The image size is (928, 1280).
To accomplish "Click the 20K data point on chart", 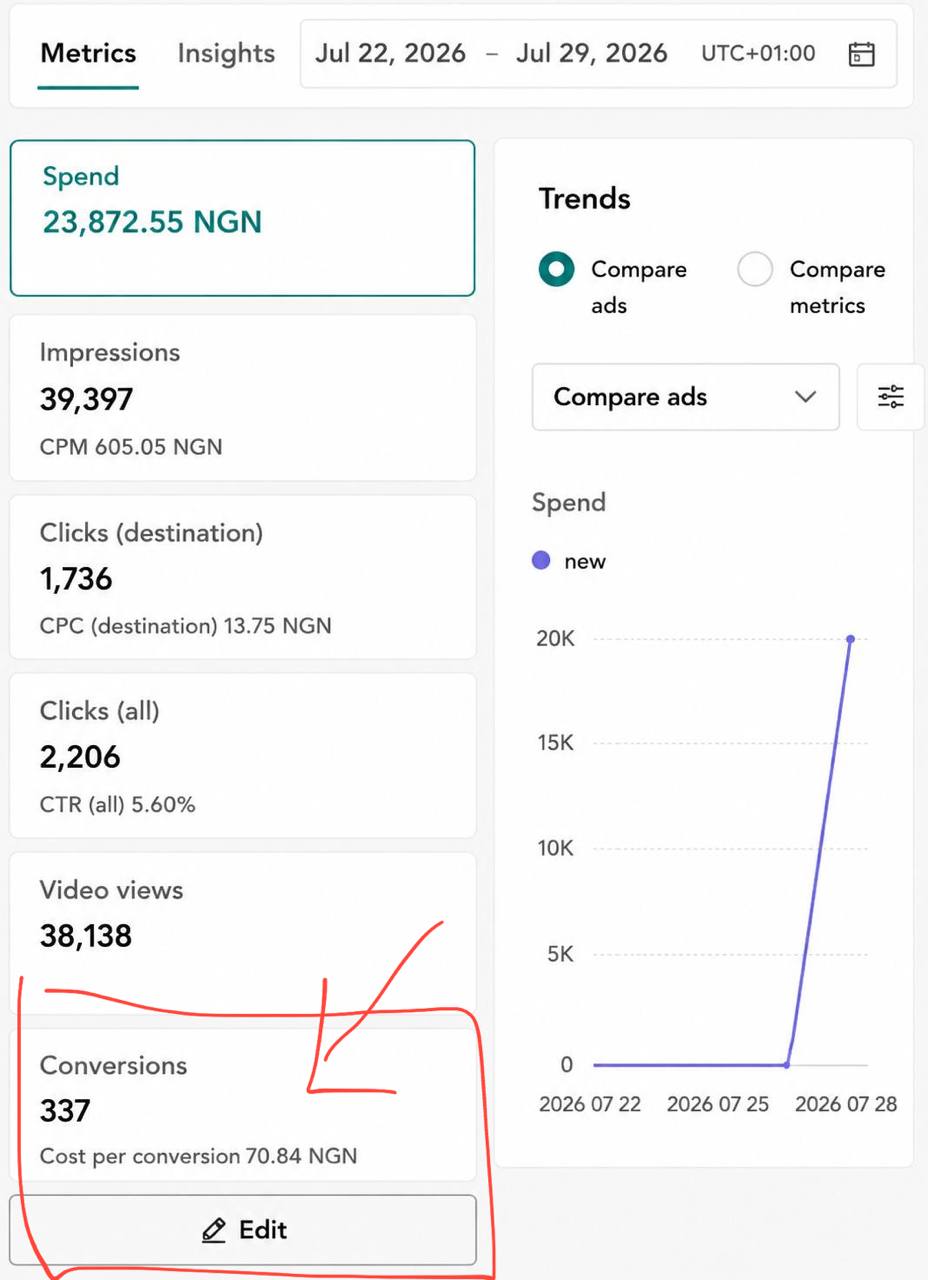I will [x=850, y=638].
